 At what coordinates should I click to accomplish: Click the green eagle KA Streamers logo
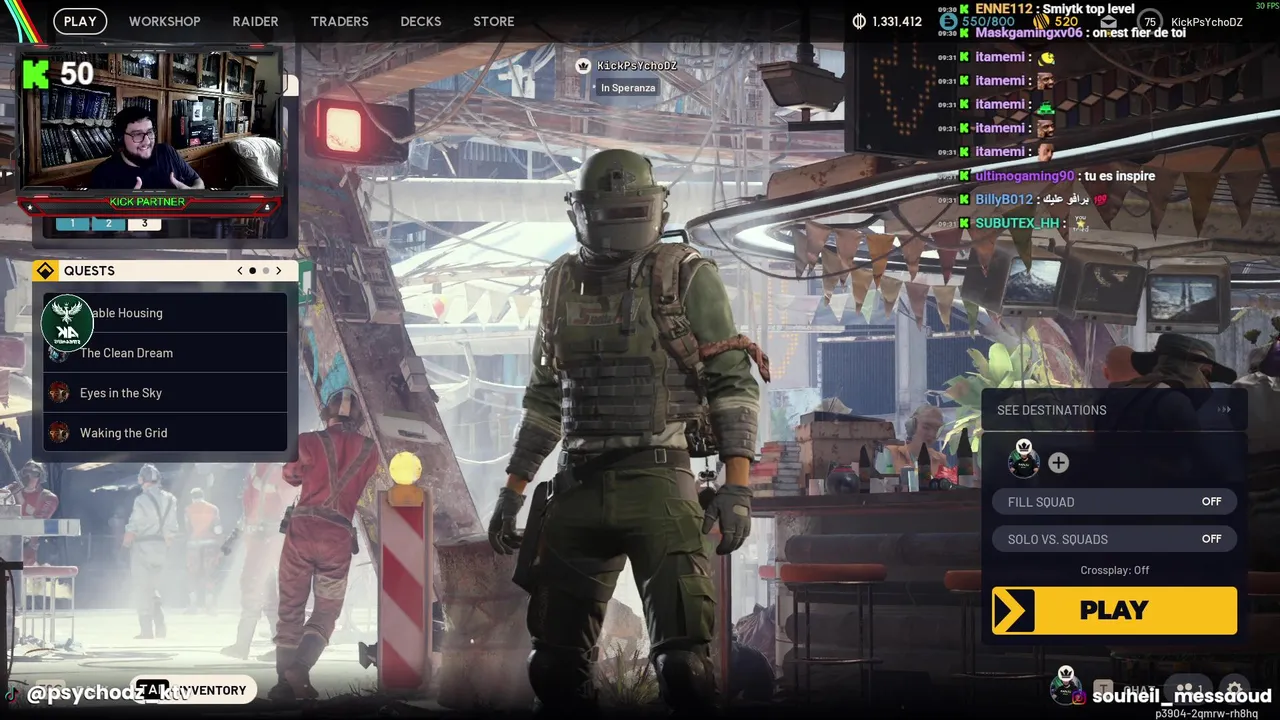[67, 322]
